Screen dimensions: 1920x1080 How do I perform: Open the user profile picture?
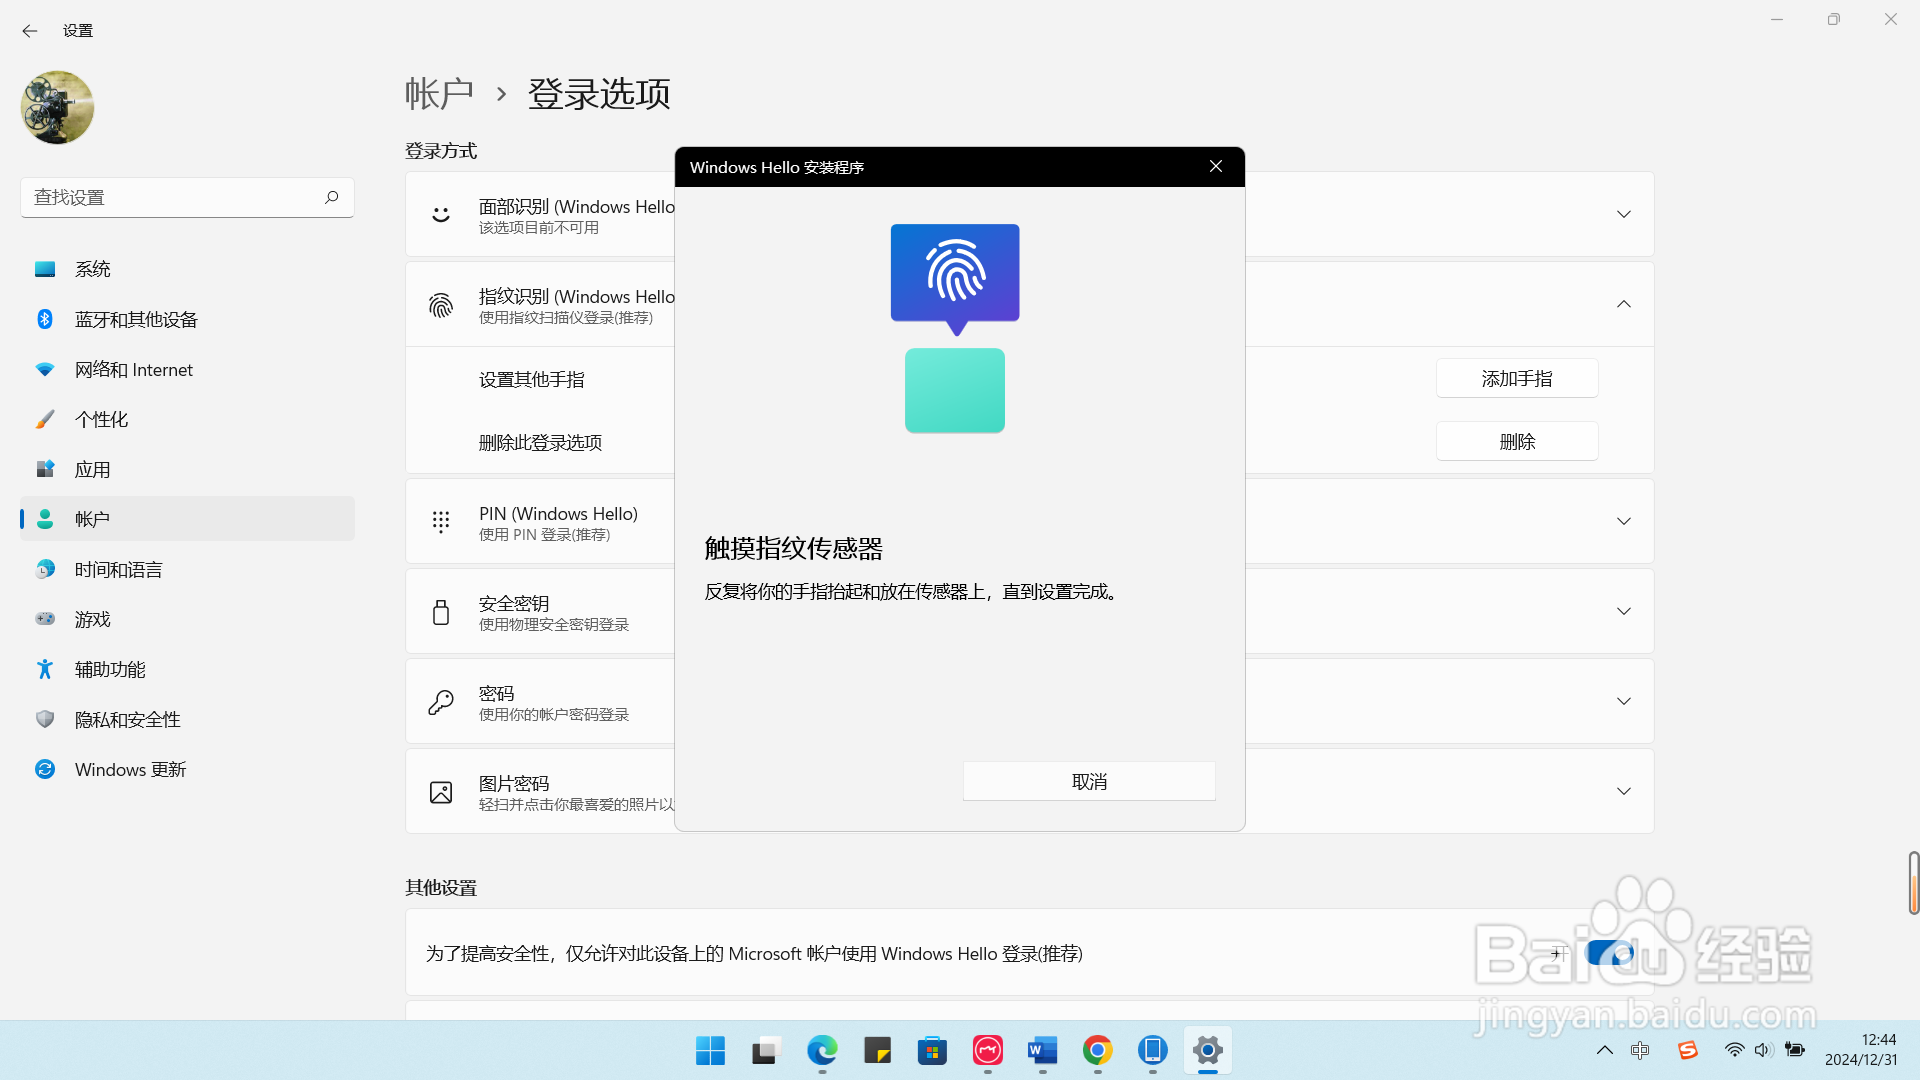coord(57,107)
